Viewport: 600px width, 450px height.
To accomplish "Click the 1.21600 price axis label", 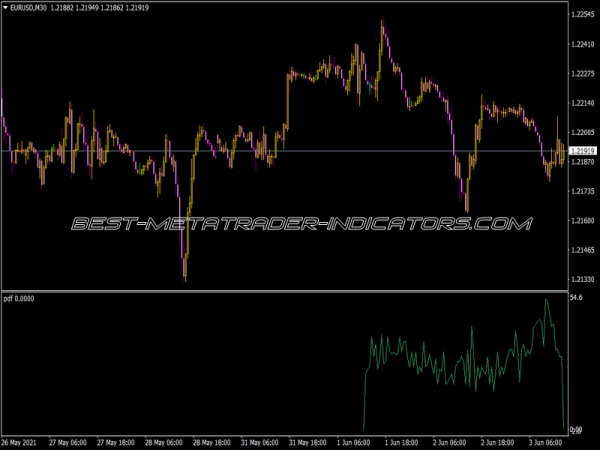I will click(x=582, y=220).
